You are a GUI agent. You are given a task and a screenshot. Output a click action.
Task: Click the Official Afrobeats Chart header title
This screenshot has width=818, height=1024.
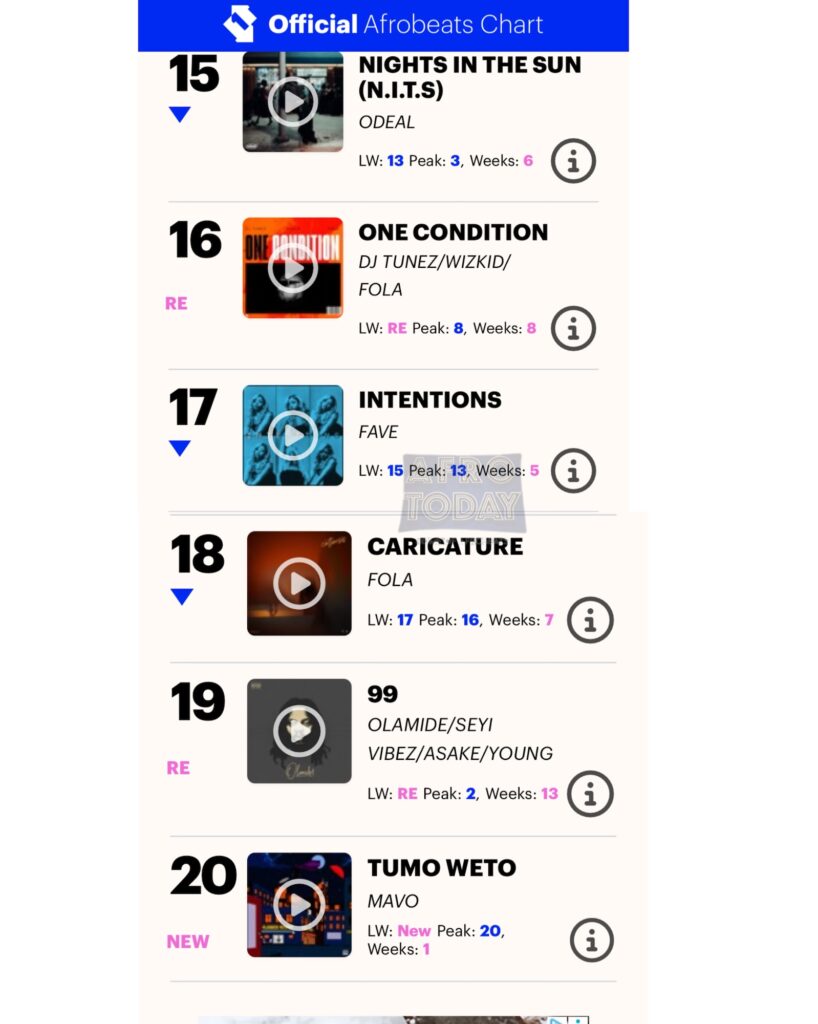(405, 24)
